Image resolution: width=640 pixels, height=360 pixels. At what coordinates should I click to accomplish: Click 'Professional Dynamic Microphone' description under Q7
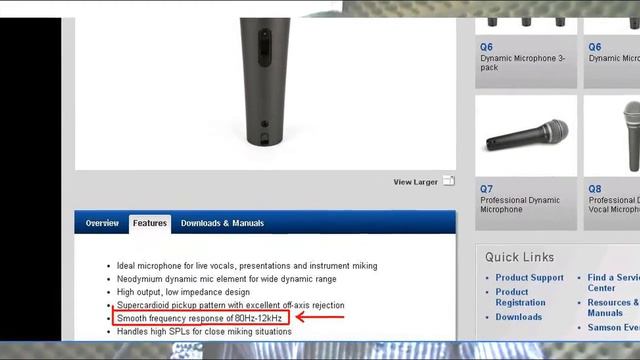[520, 204]
